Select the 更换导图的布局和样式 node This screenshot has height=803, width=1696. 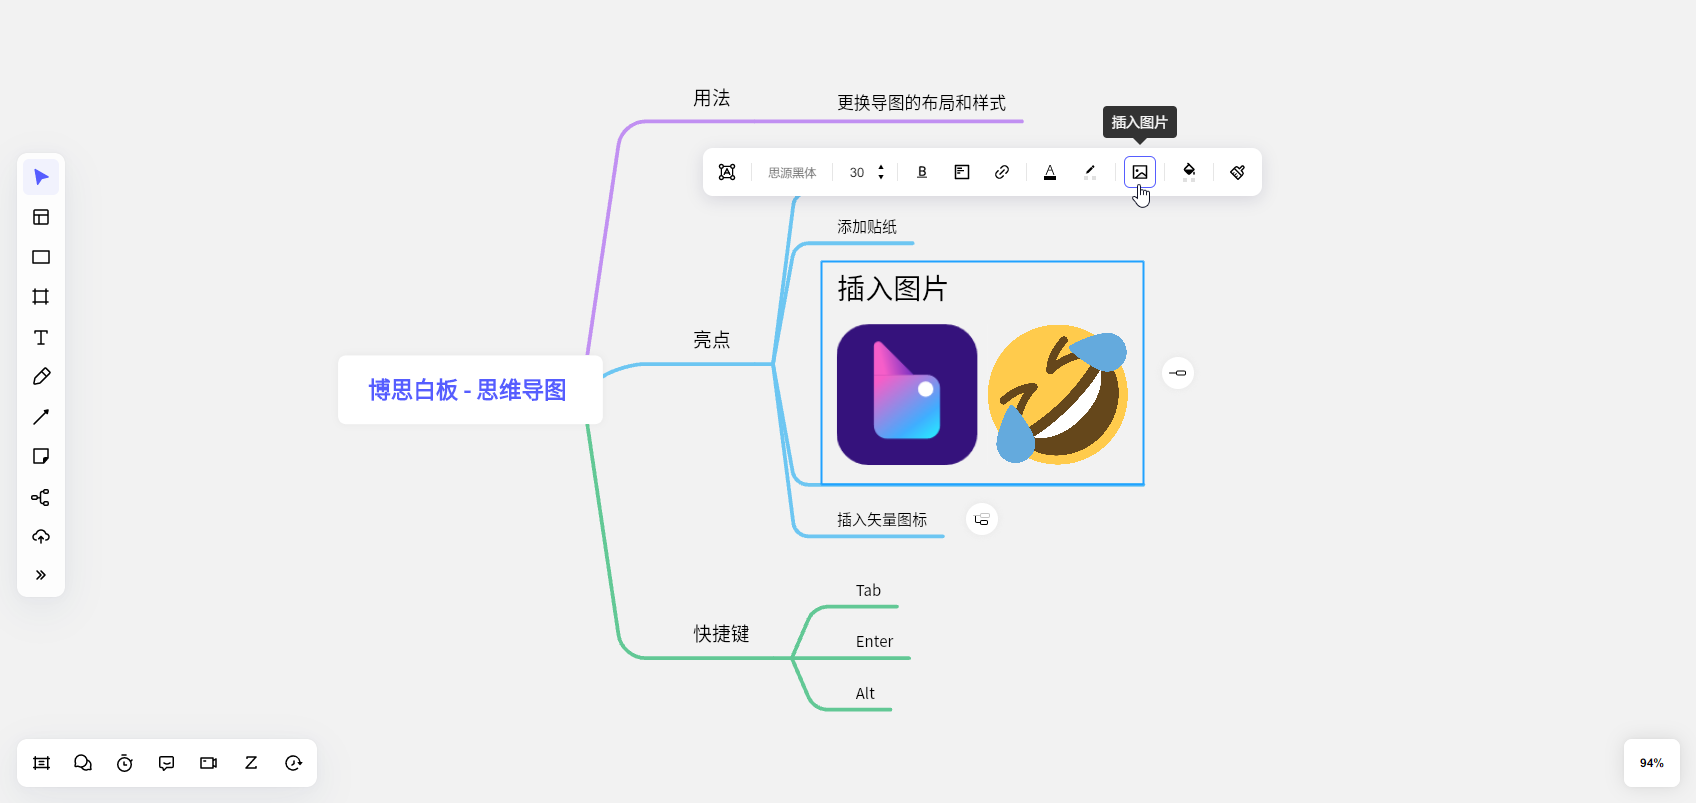point(921,103)
